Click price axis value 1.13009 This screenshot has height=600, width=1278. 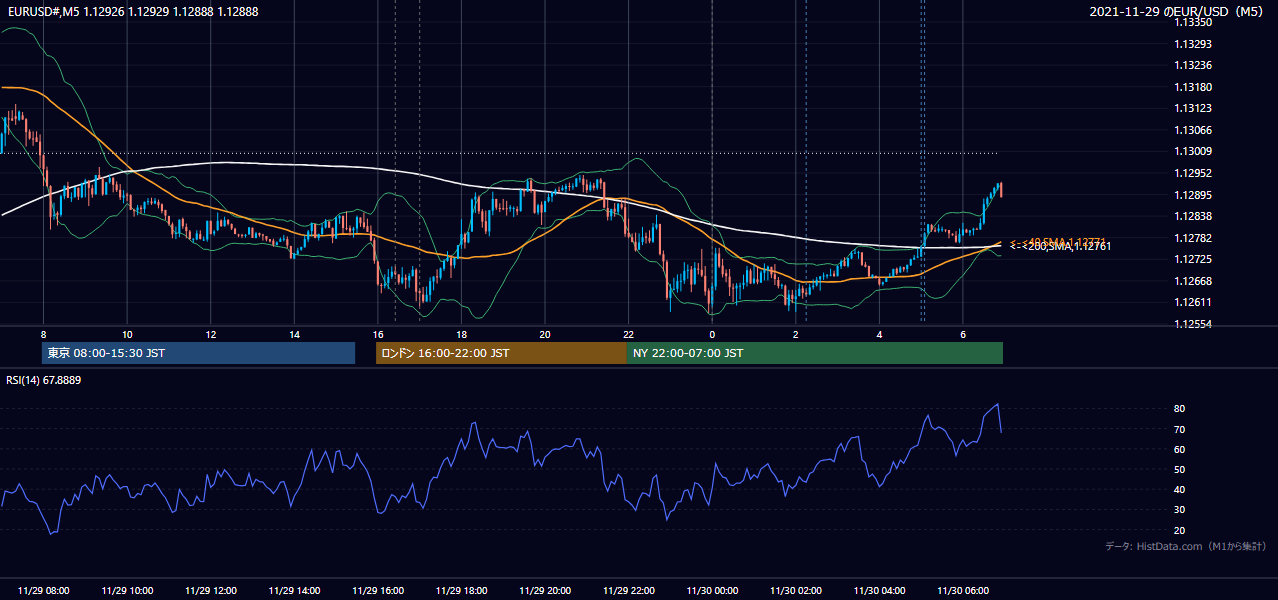click(1193, 152)
